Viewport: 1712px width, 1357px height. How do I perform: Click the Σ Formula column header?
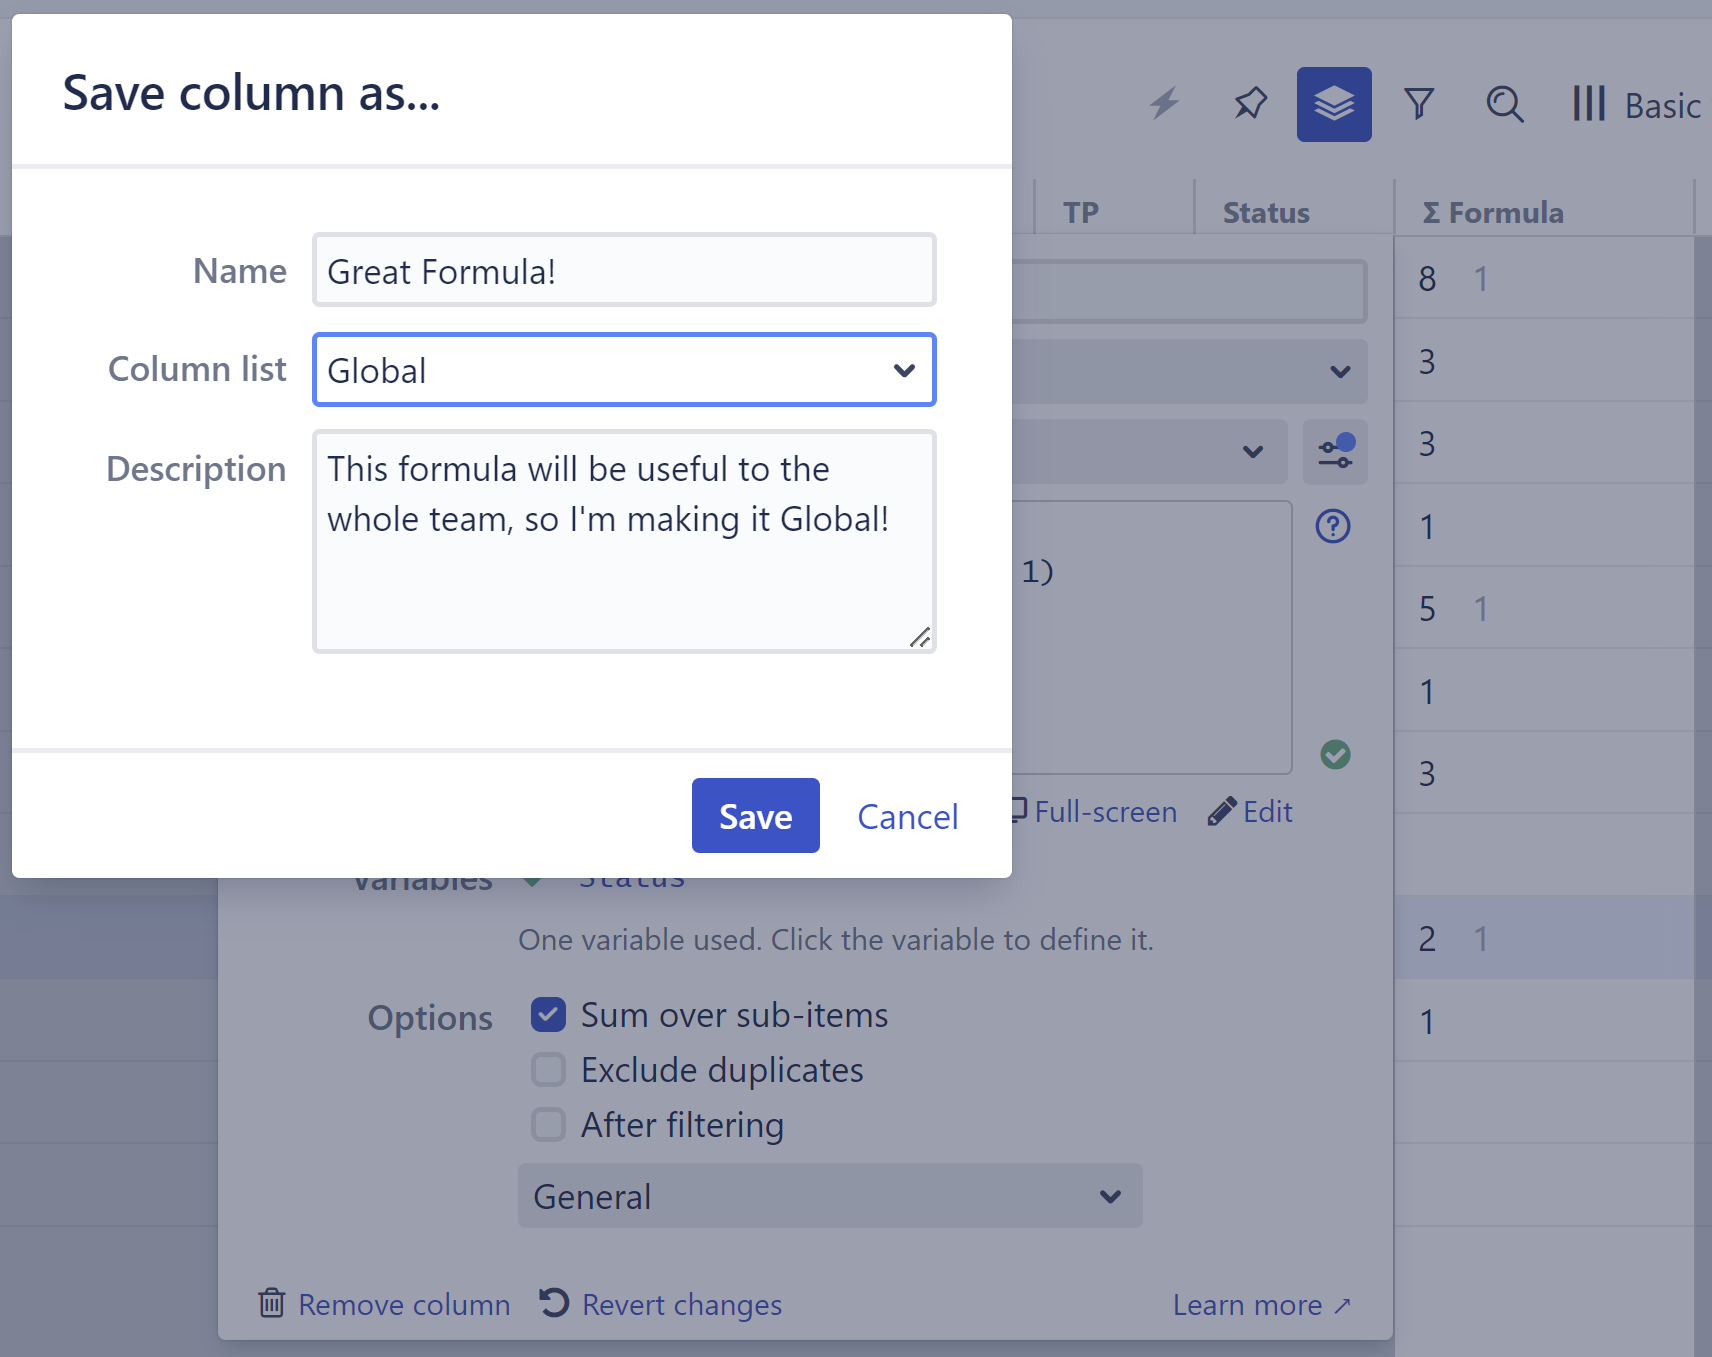[1505, 212]
